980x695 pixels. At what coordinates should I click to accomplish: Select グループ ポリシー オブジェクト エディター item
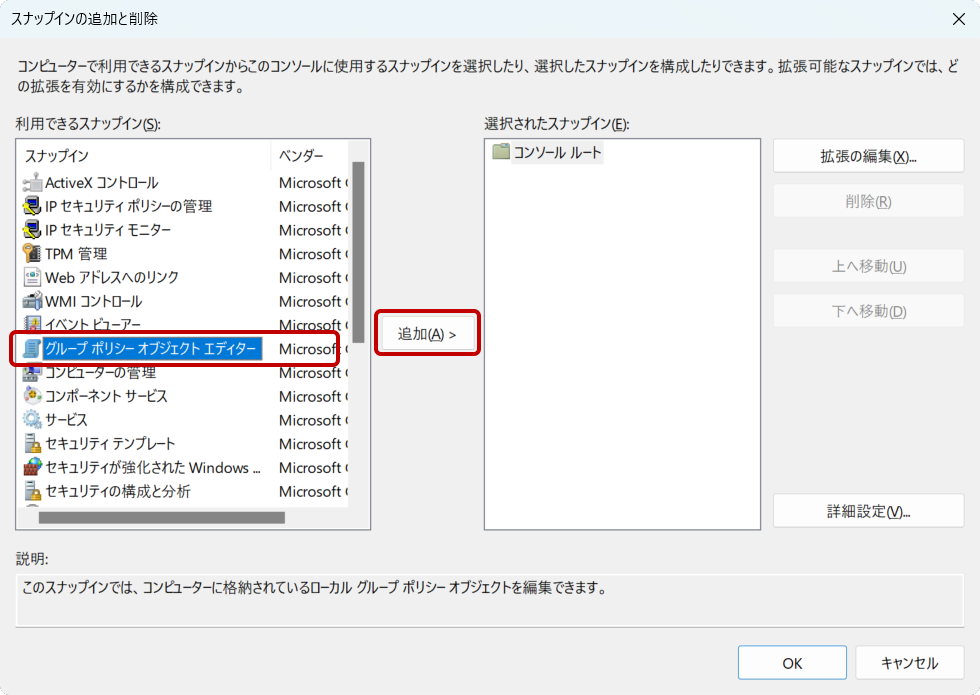click(x=150, y=349)
